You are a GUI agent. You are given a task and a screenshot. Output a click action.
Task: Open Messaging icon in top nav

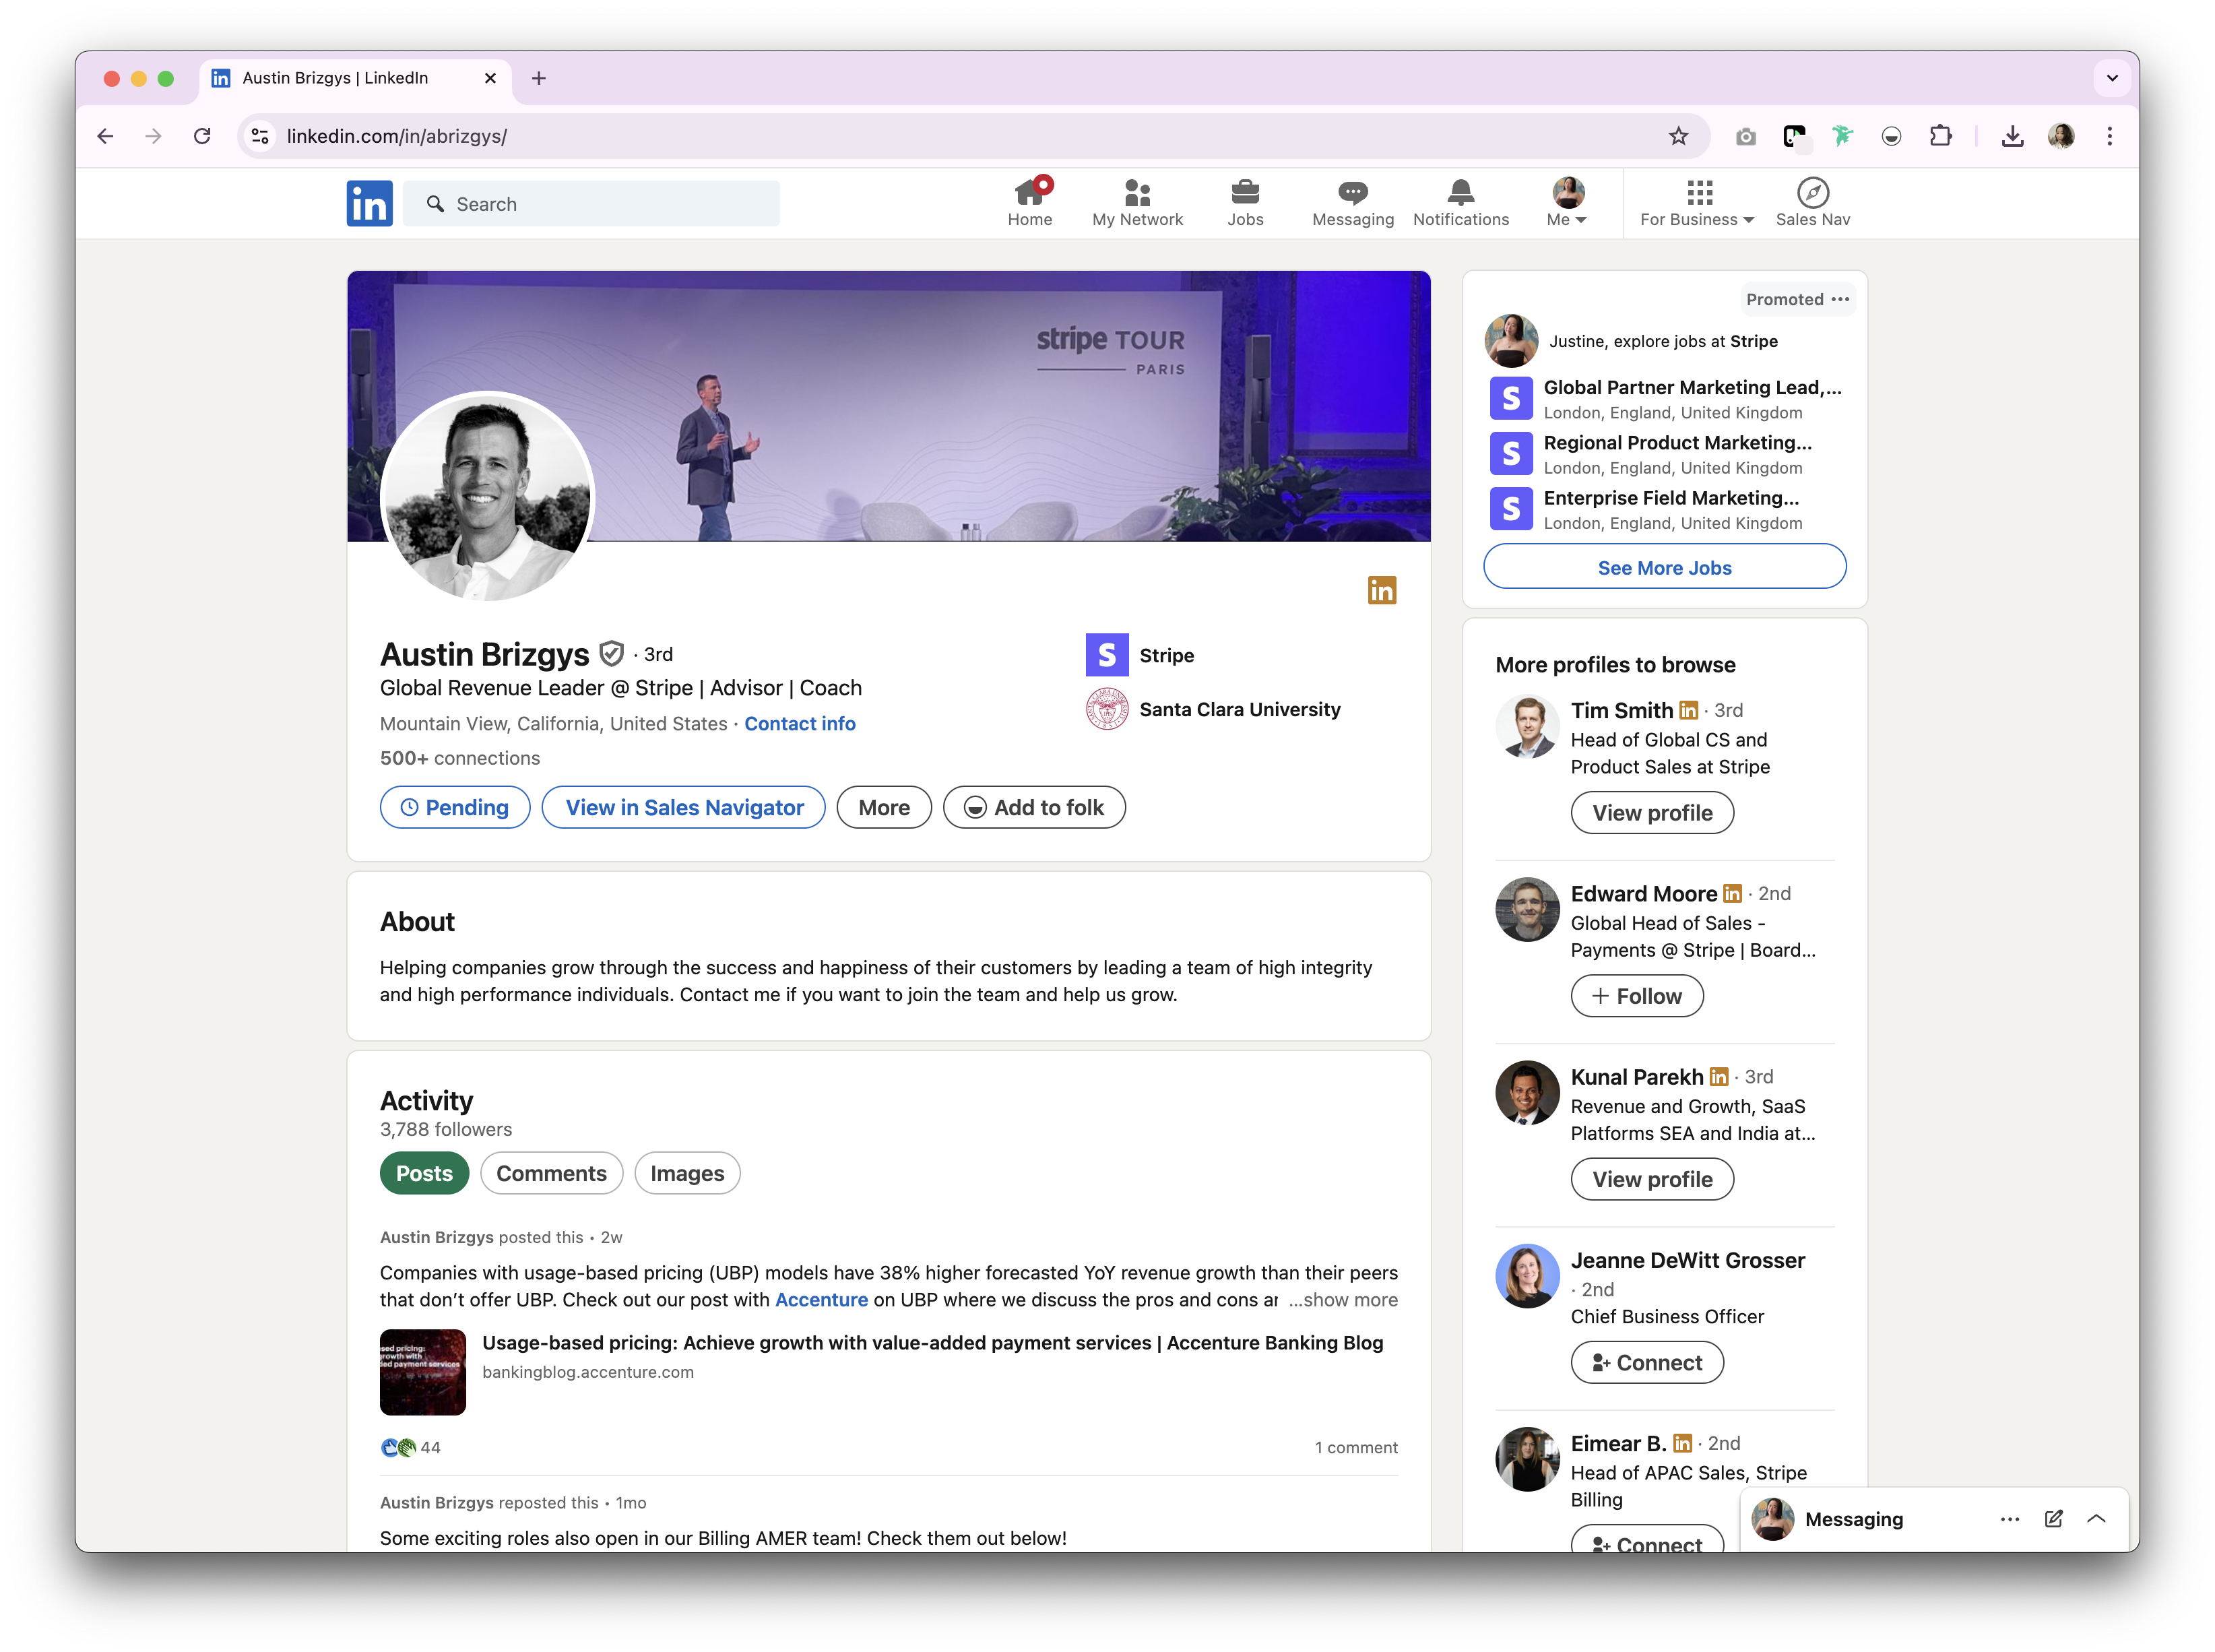tap(1352, 193)
